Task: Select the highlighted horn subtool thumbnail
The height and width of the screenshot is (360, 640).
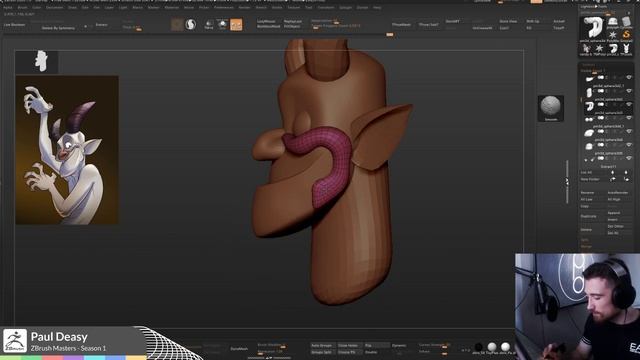Action: point(589,107)
